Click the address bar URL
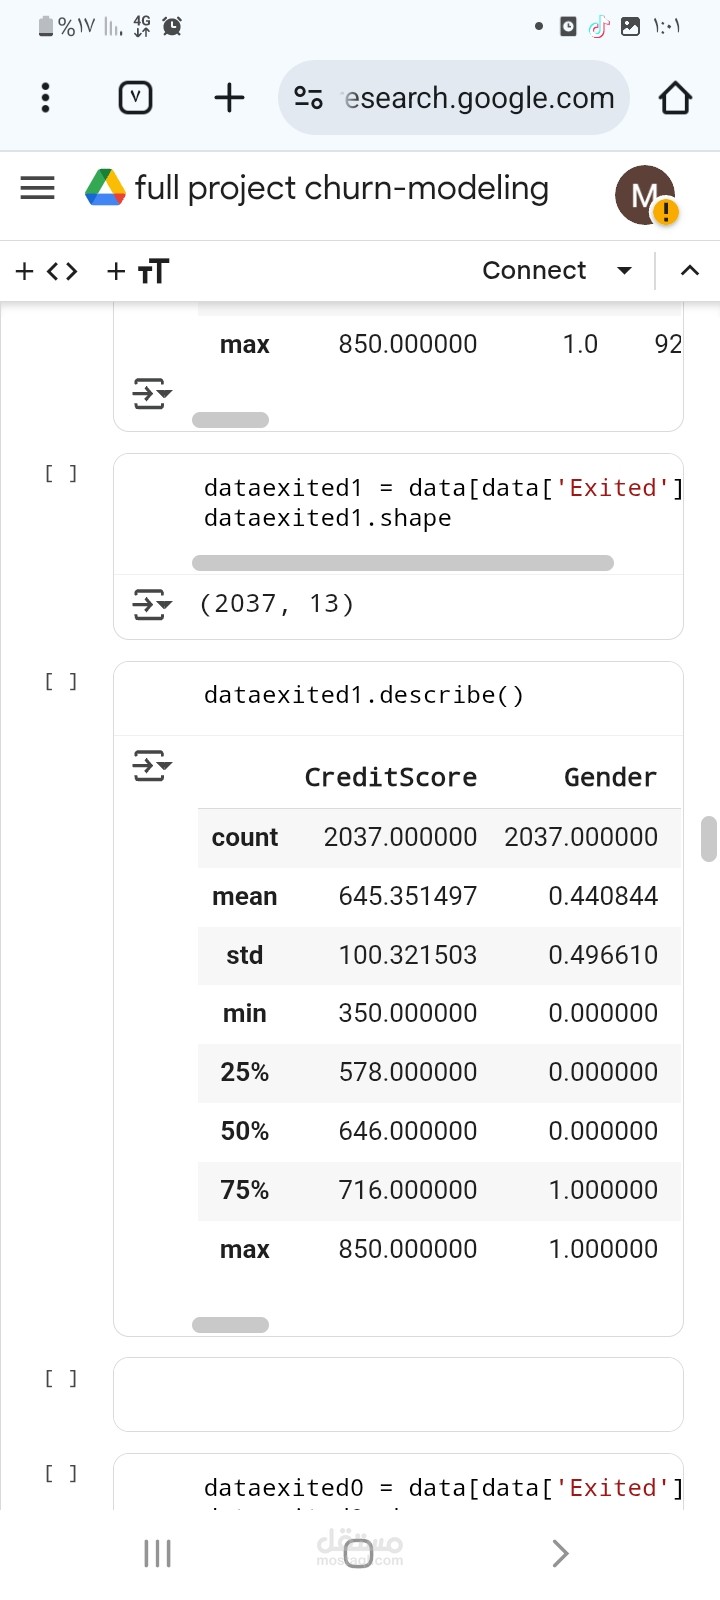 pyautogui.click(x=478, y=98)
